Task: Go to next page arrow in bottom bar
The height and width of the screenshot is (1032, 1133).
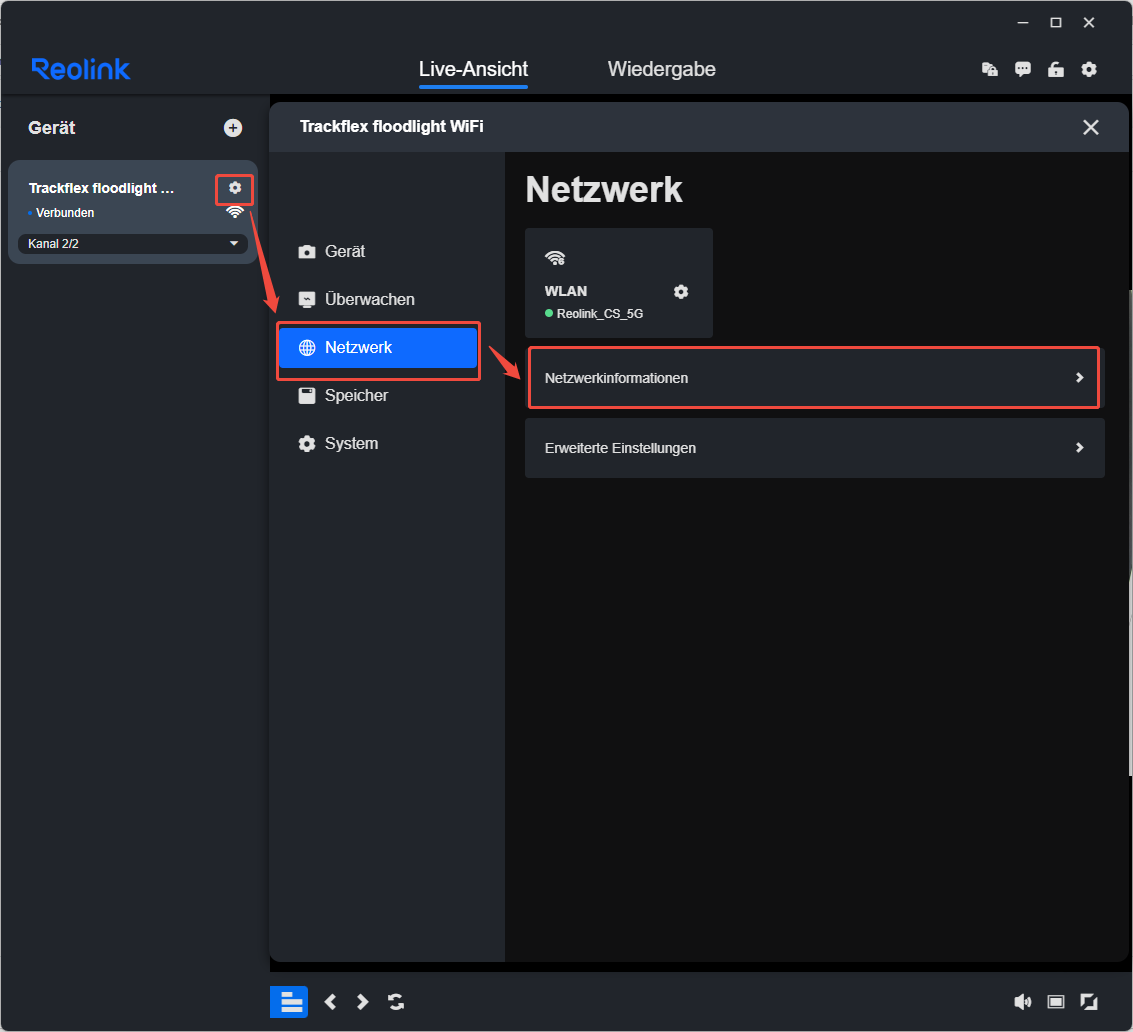Action: [x=363, y=1002]
